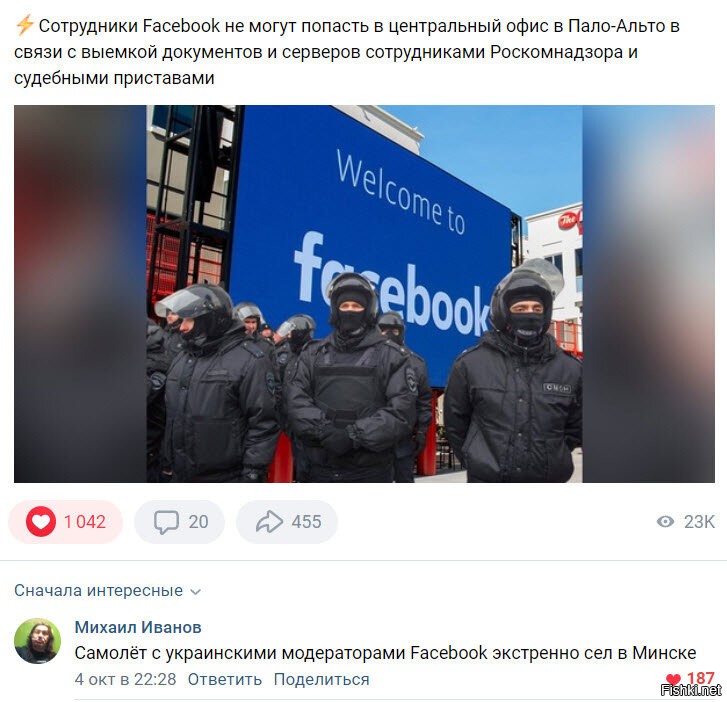Image resolution: width=727 pixels, height=702 pixels.
Task: Click the share count 455
Action: tap(306, 522)
